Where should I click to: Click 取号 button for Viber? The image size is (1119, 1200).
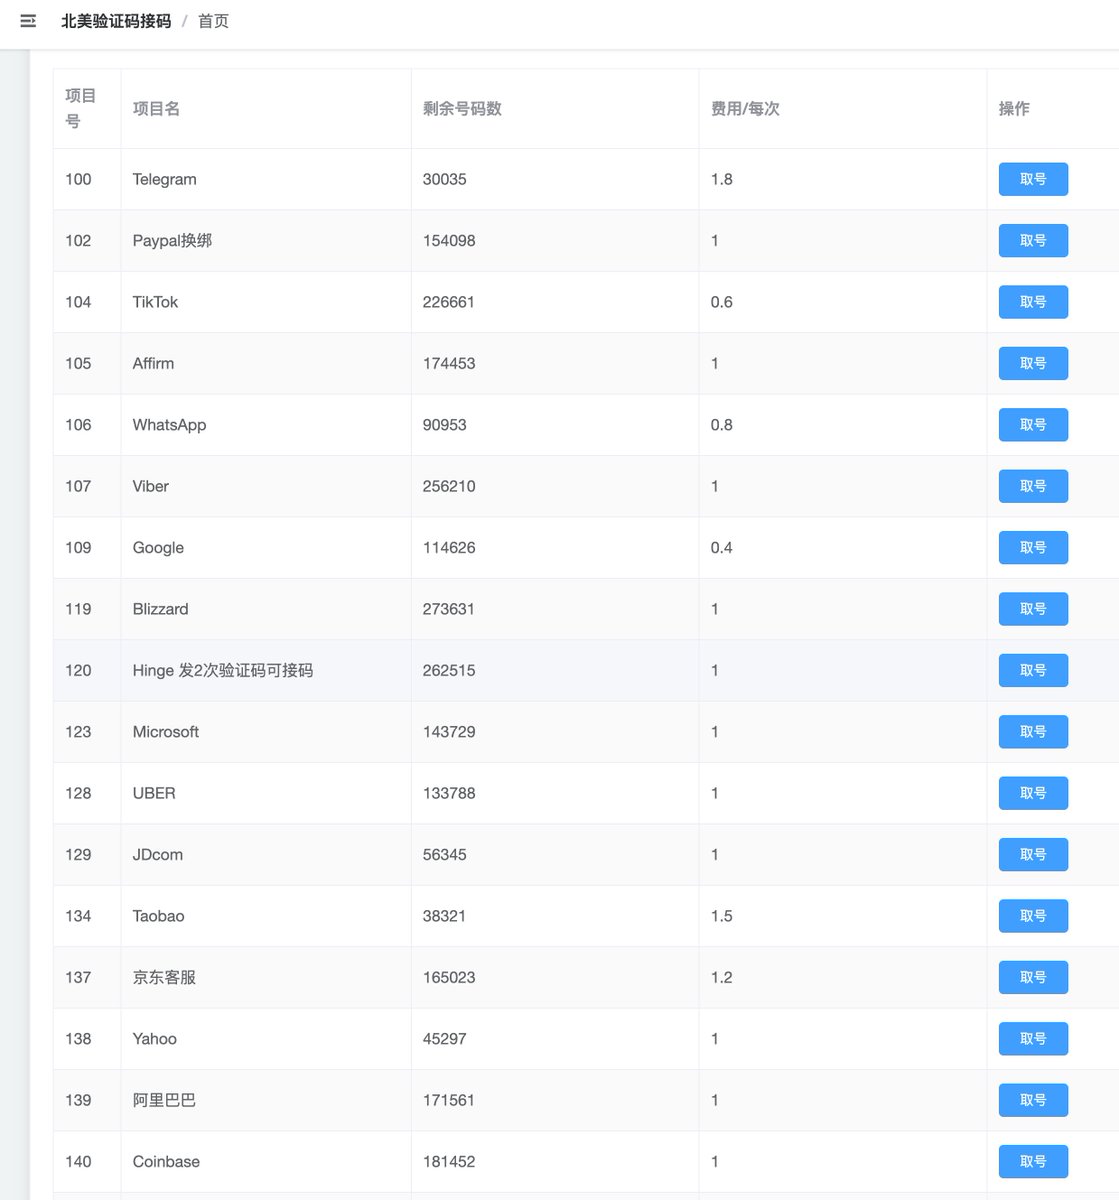(1033, 486)
